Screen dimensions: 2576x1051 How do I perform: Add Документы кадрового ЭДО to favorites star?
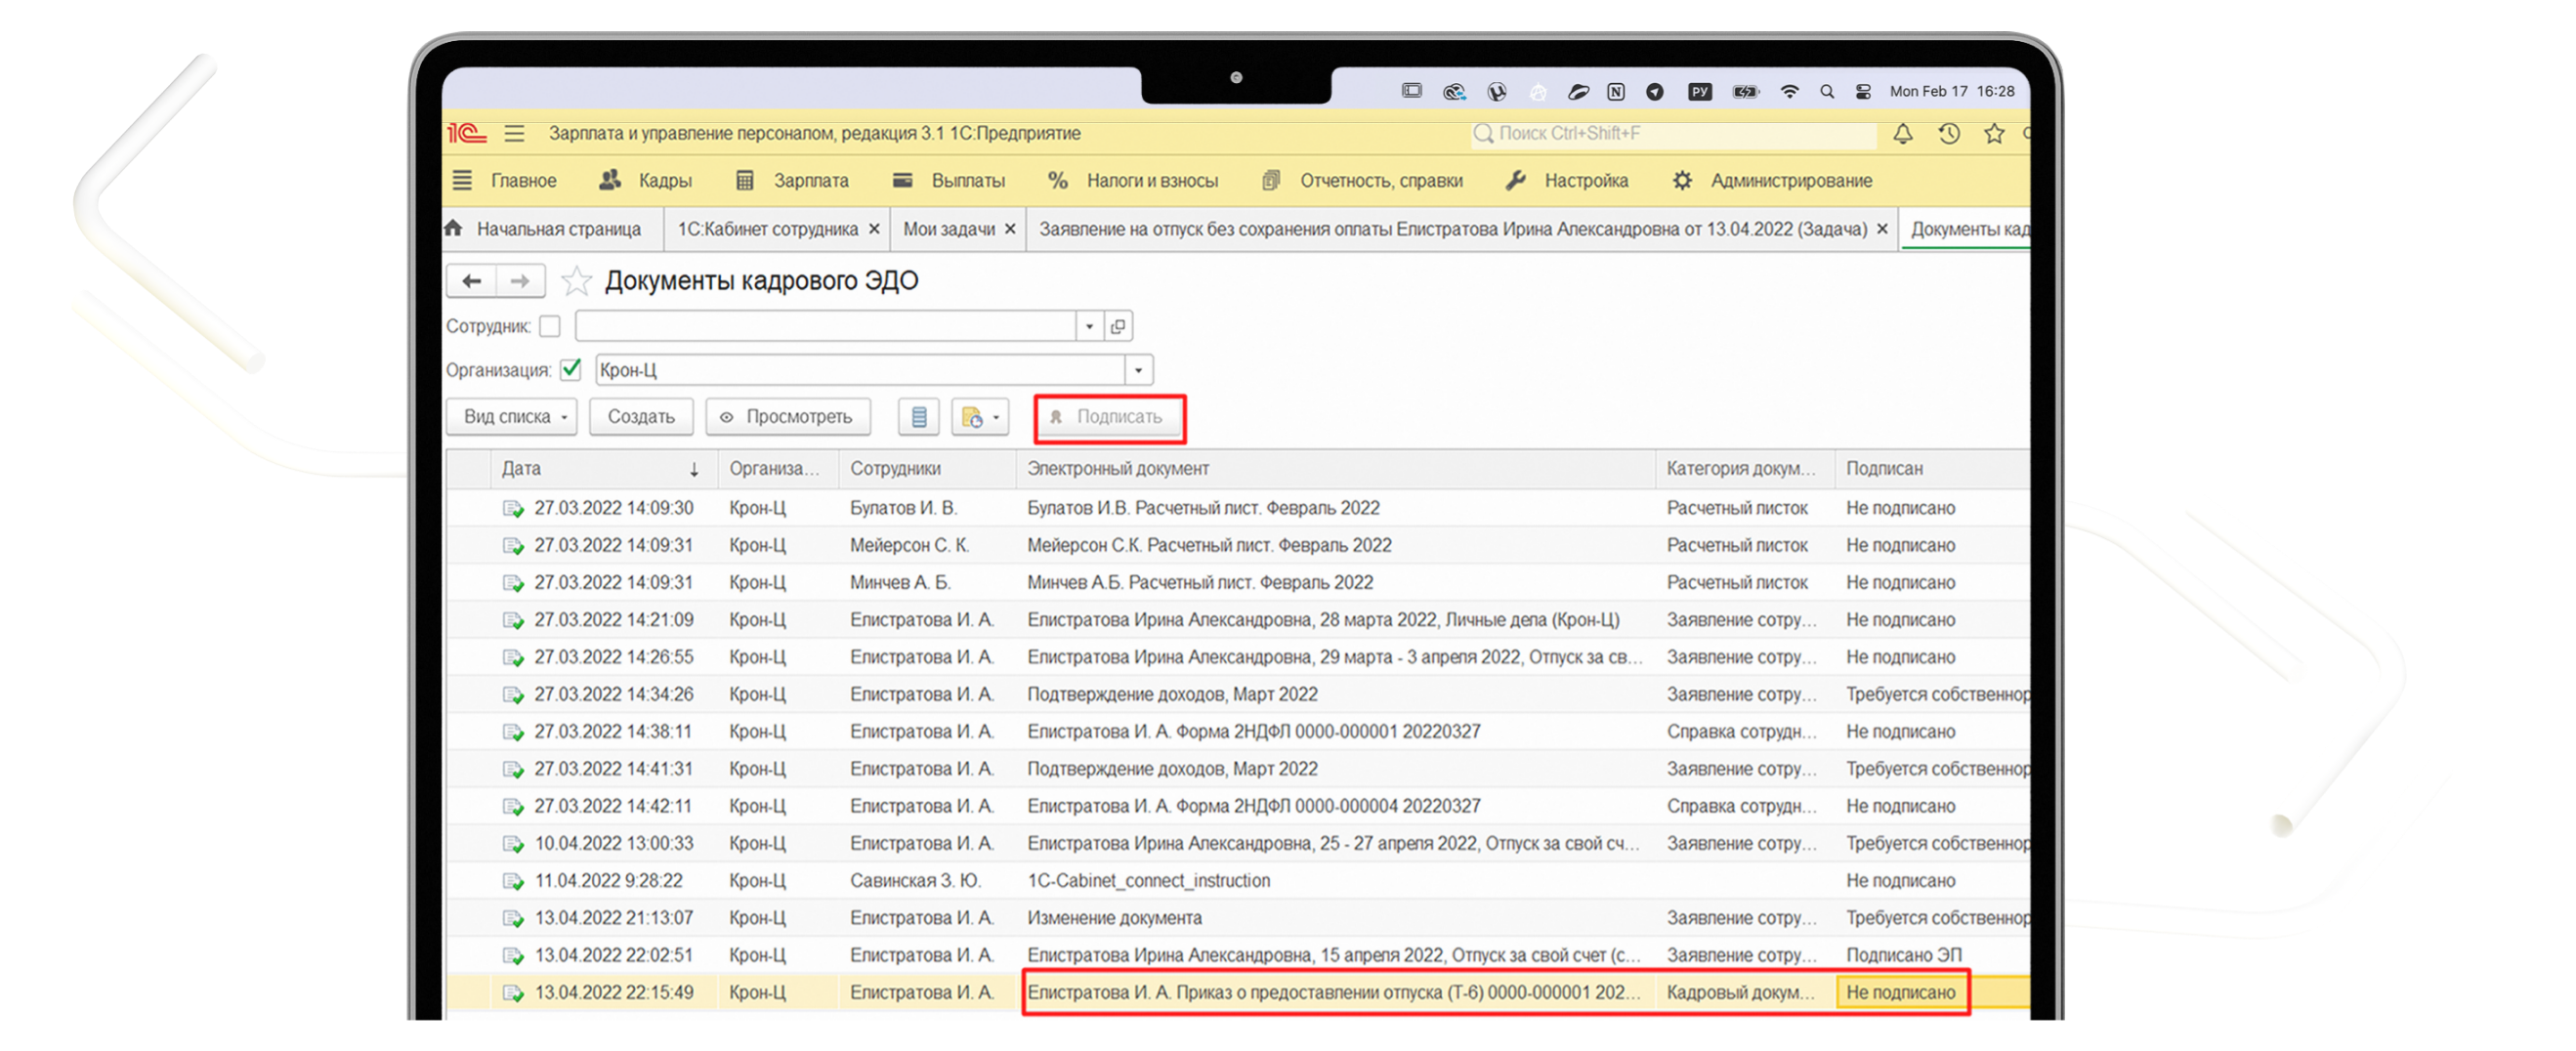[x=576, y=281]
